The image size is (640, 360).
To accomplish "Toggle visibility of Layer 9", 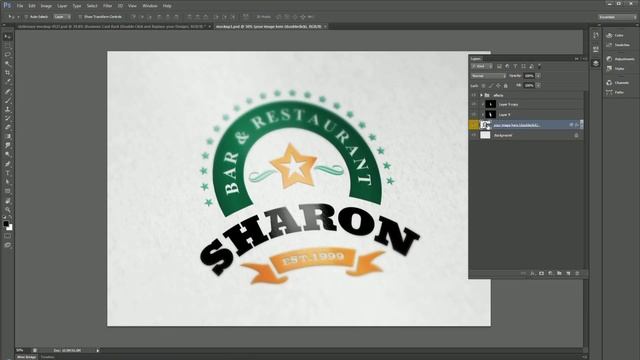I will pyautogui.click(x=473, y=115).
